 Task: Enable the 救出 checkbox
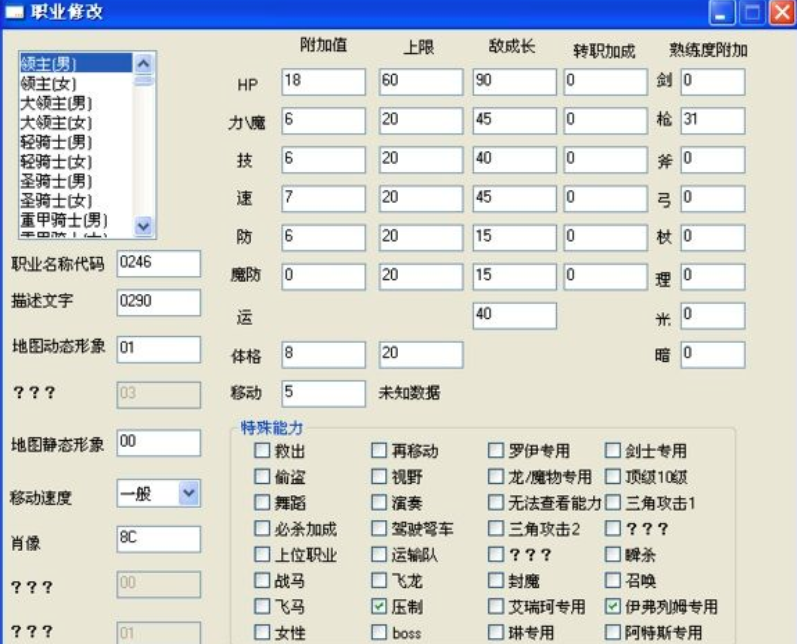click(x=262, y=450)
